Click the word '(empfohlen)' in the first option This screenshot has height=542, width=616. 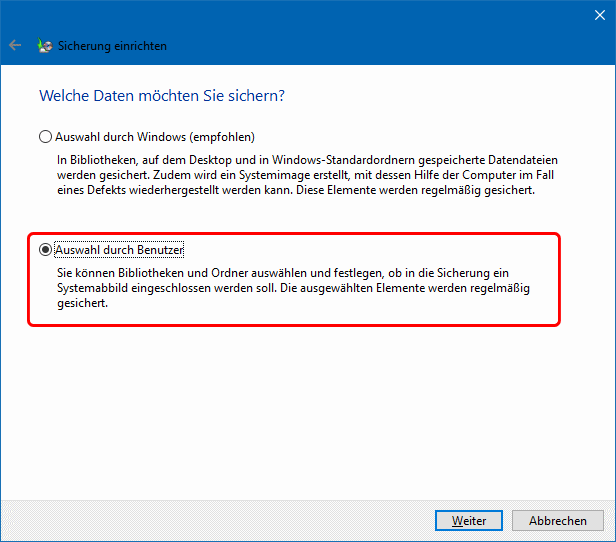[x=223, y=136]
